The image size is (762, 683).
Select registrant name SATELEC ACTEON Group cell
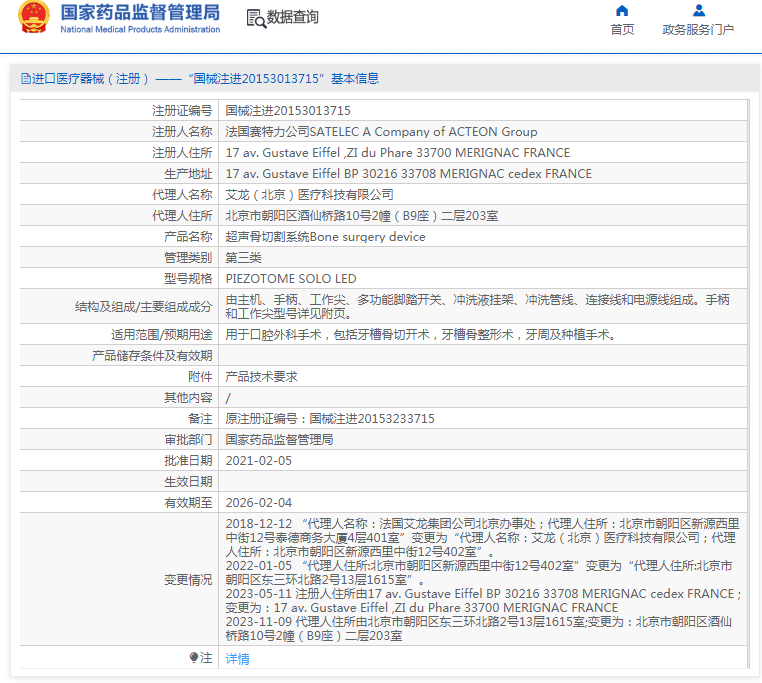[381, 132]
